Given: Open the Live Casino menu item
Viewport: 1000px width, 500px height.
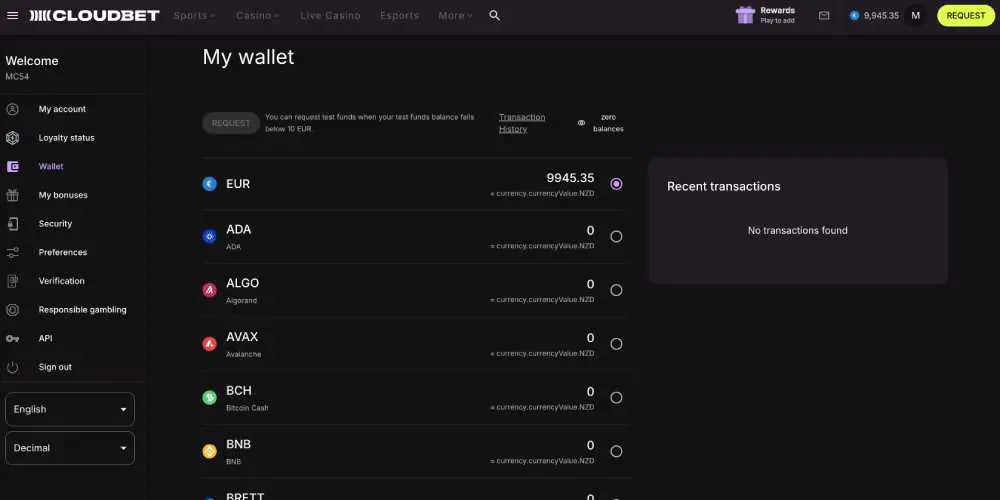Looking at the screenshot, I should tap(330, 16).
